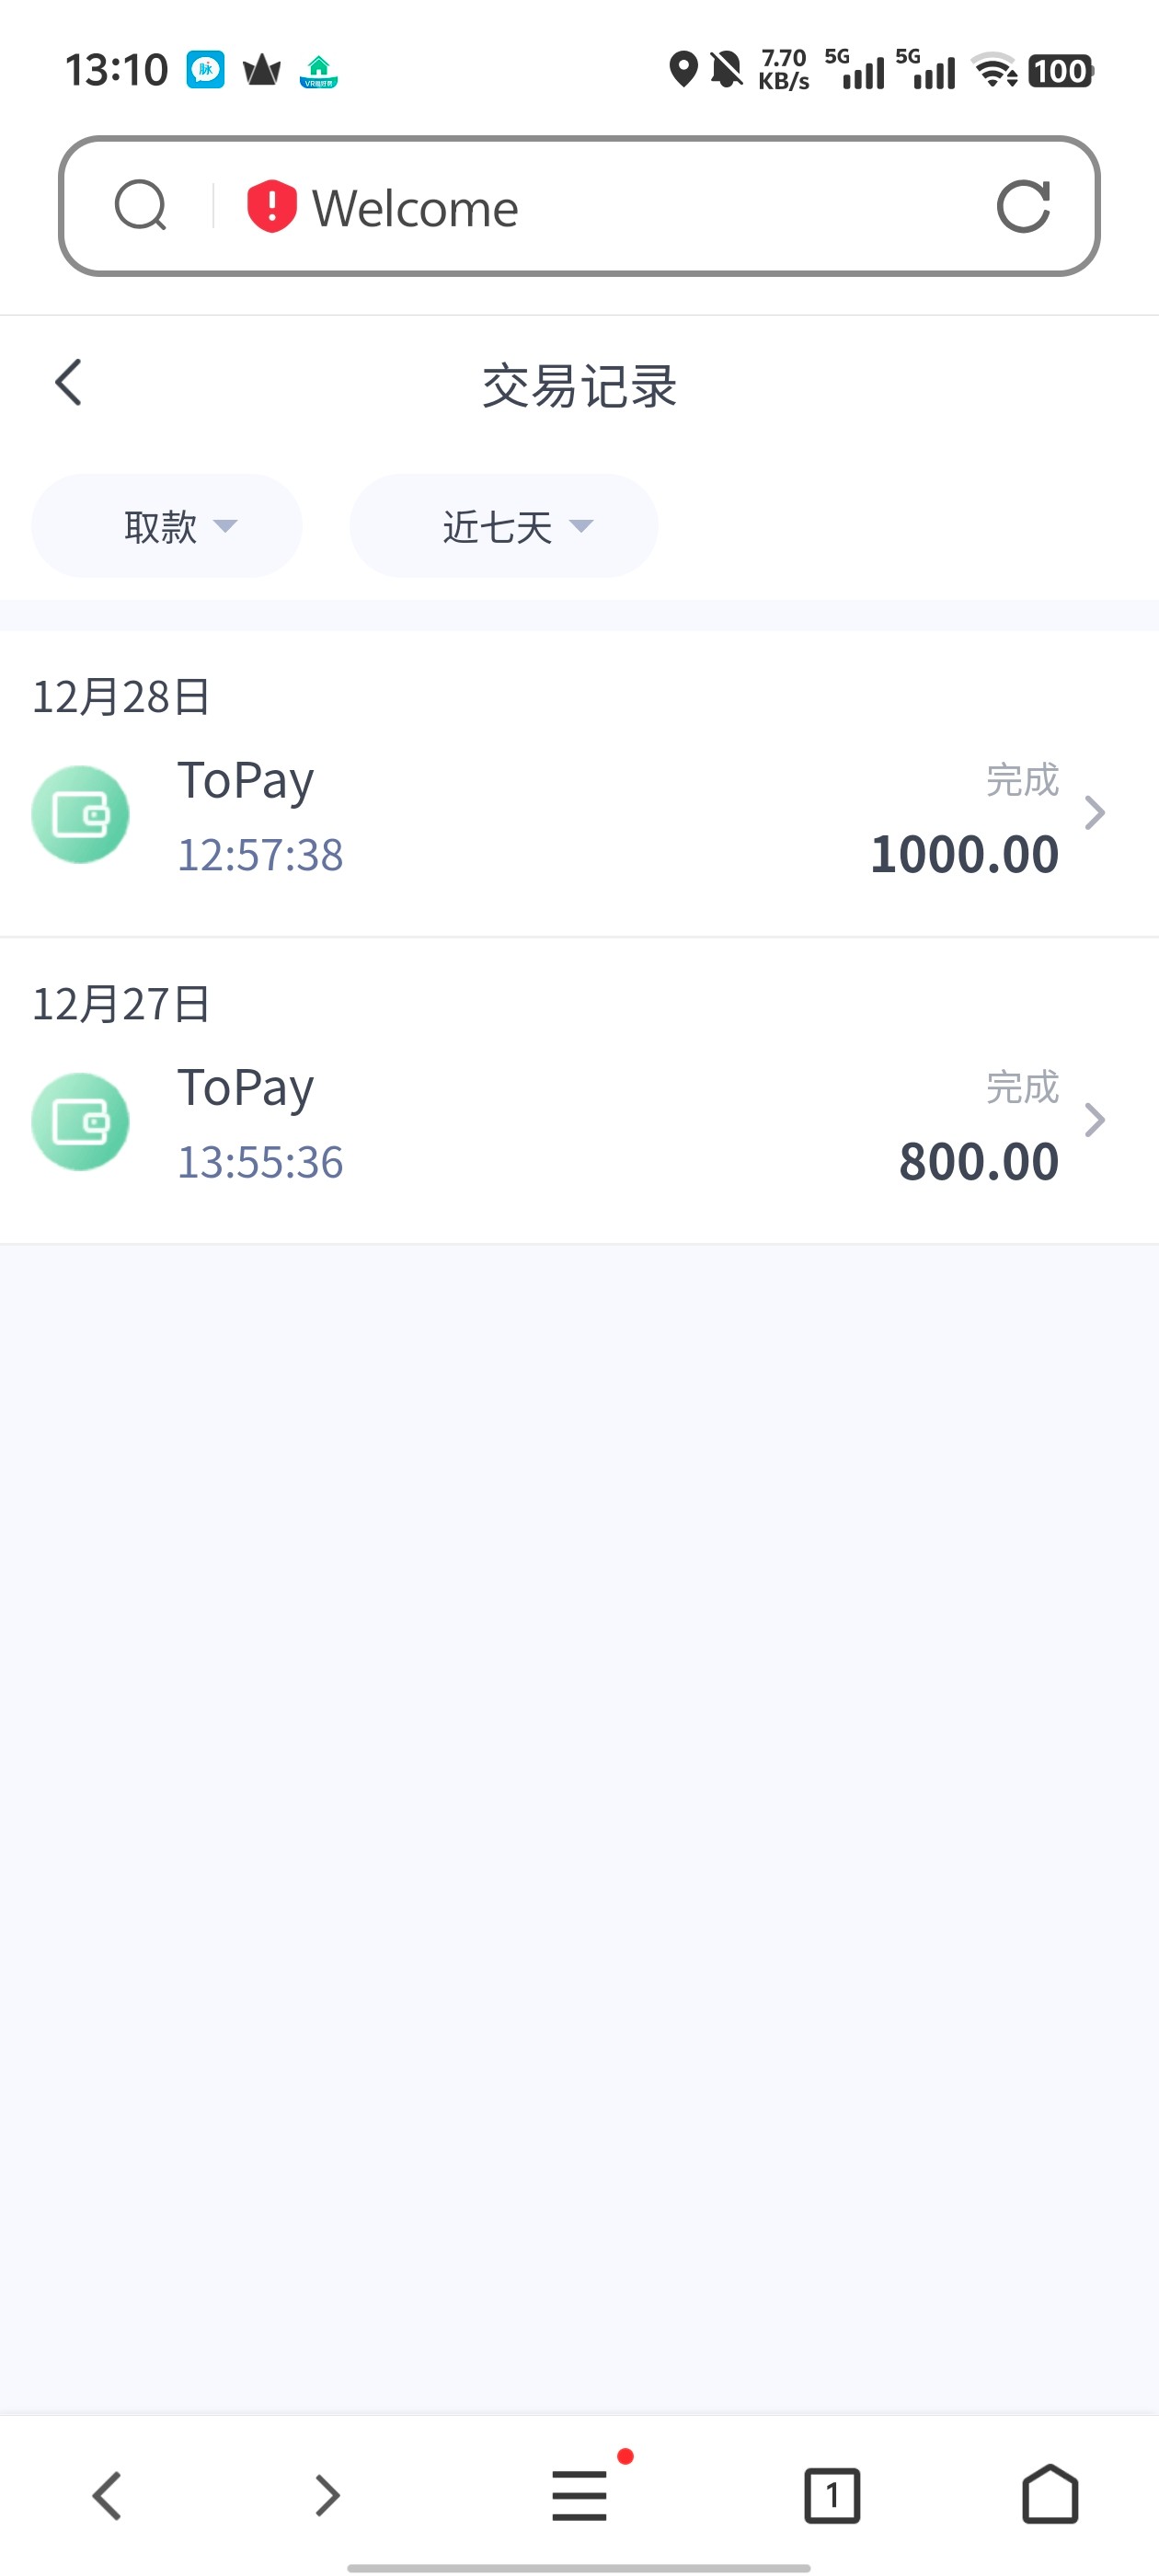
Task: Tap the battery indicator in status bar
Action: [x=1060, y=71]
